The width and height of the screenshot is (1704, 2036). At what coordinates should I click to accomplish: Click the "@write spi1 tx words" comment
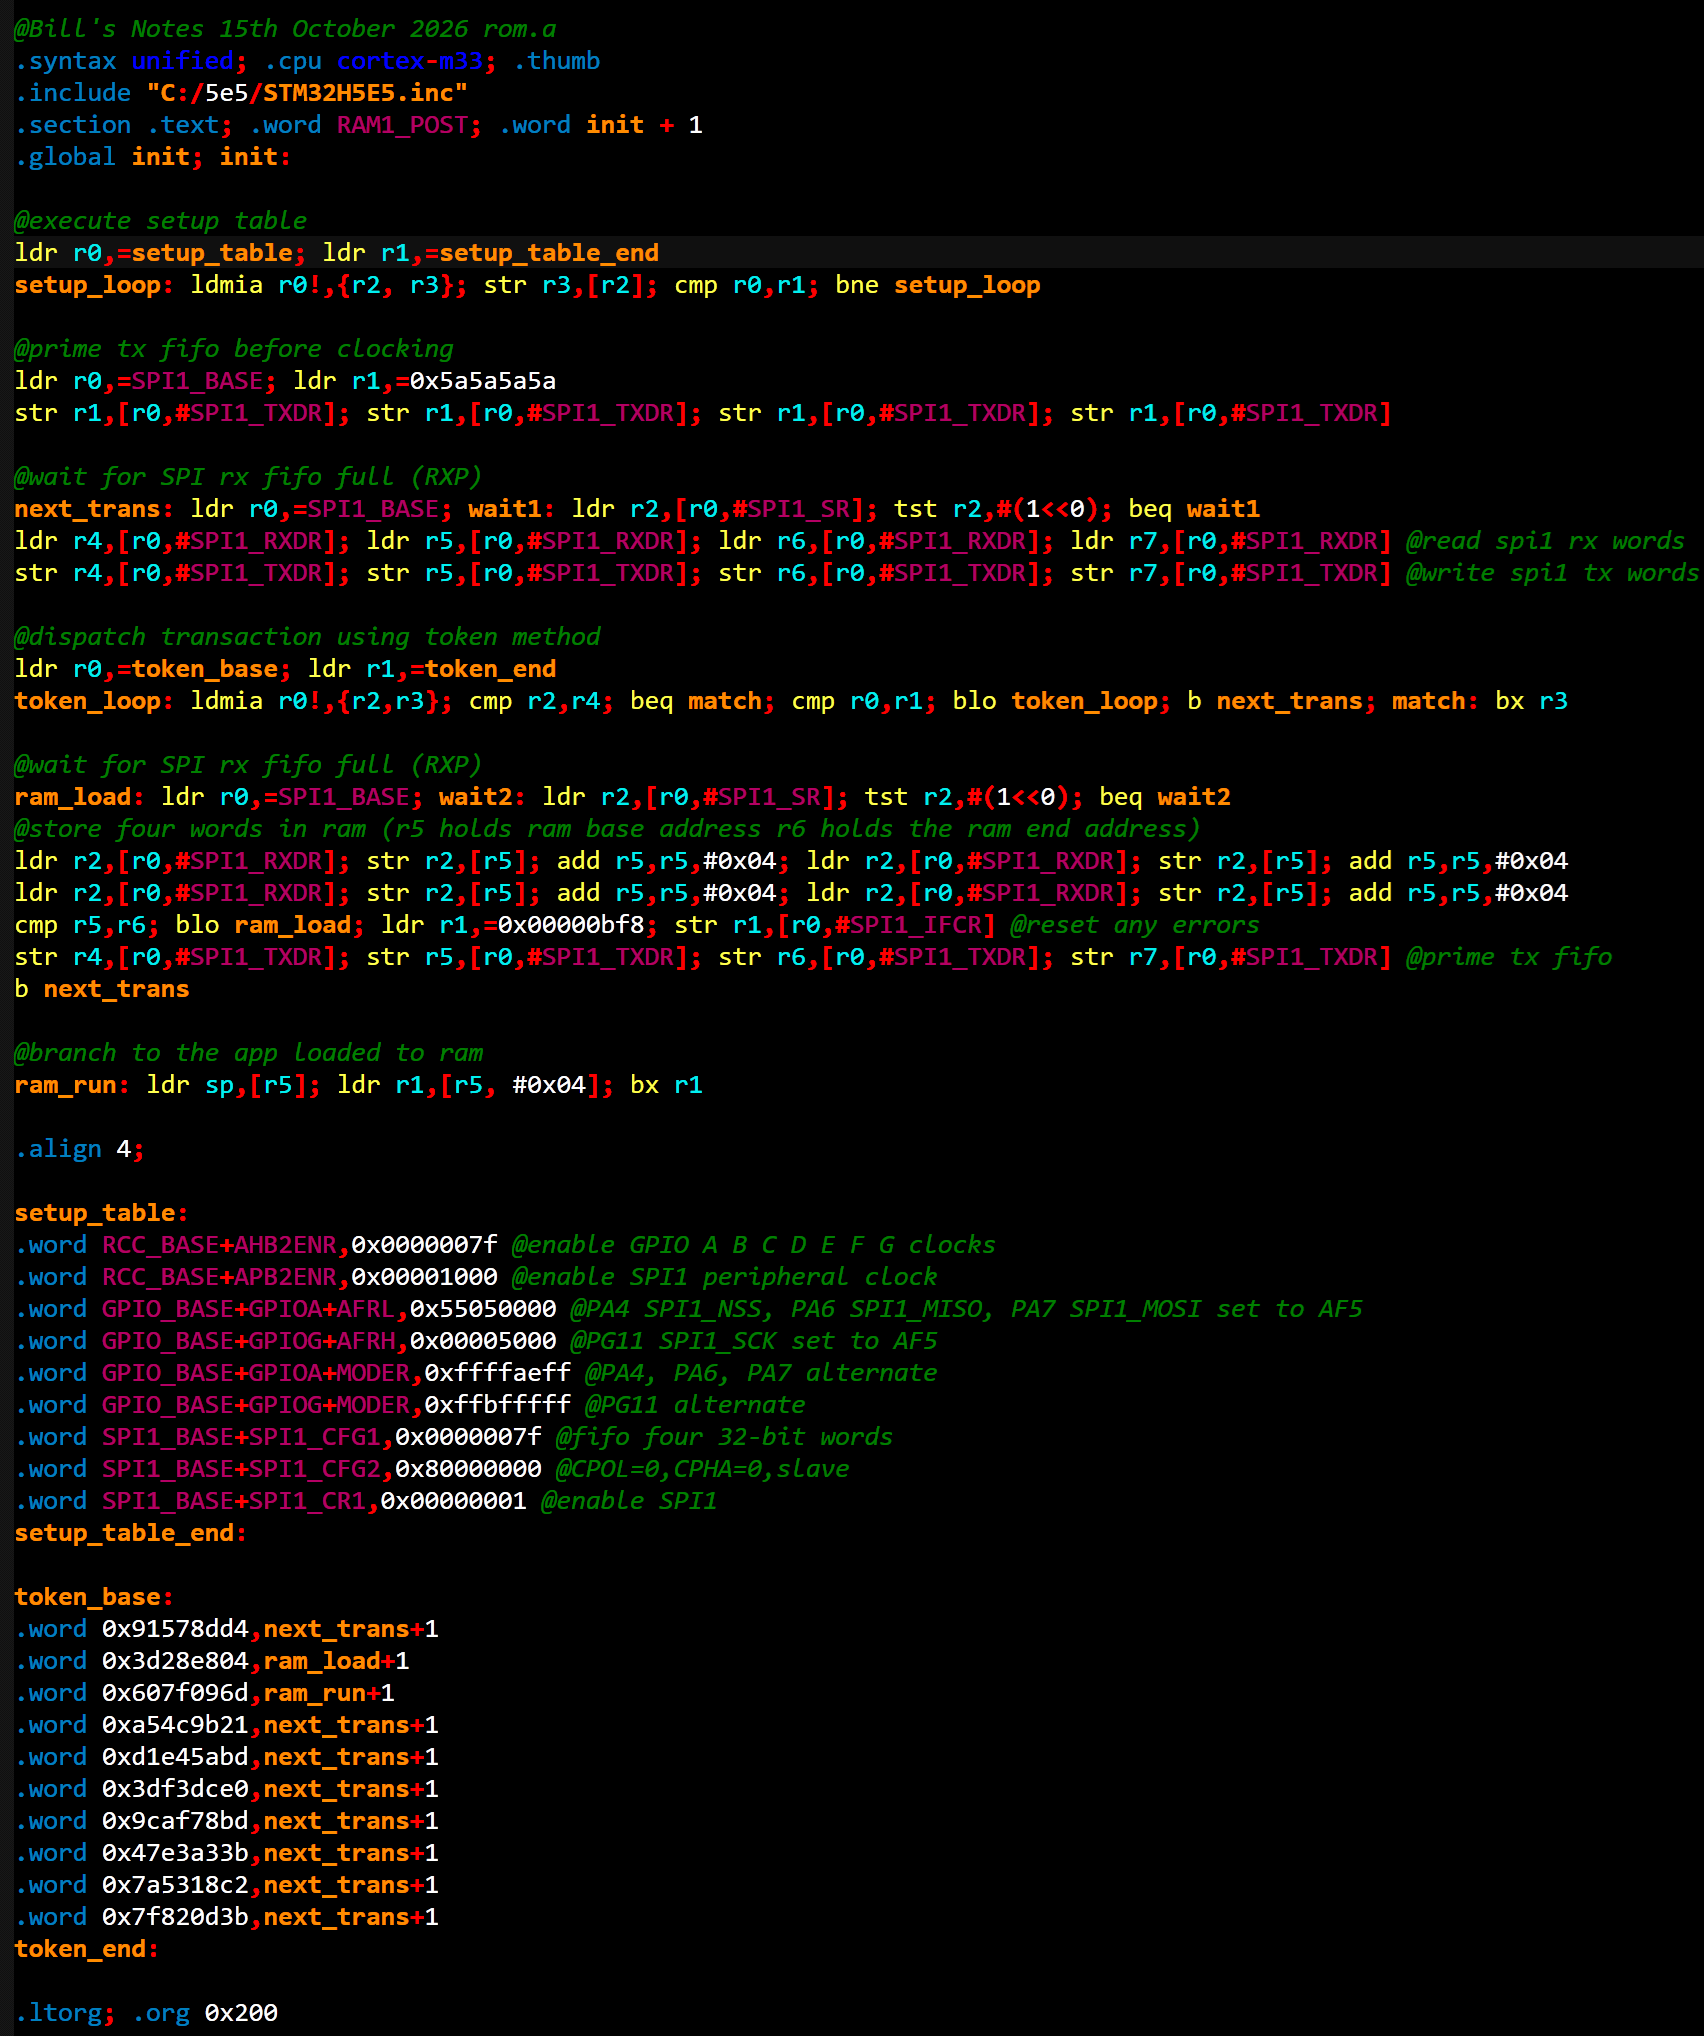pos(1552,573)
